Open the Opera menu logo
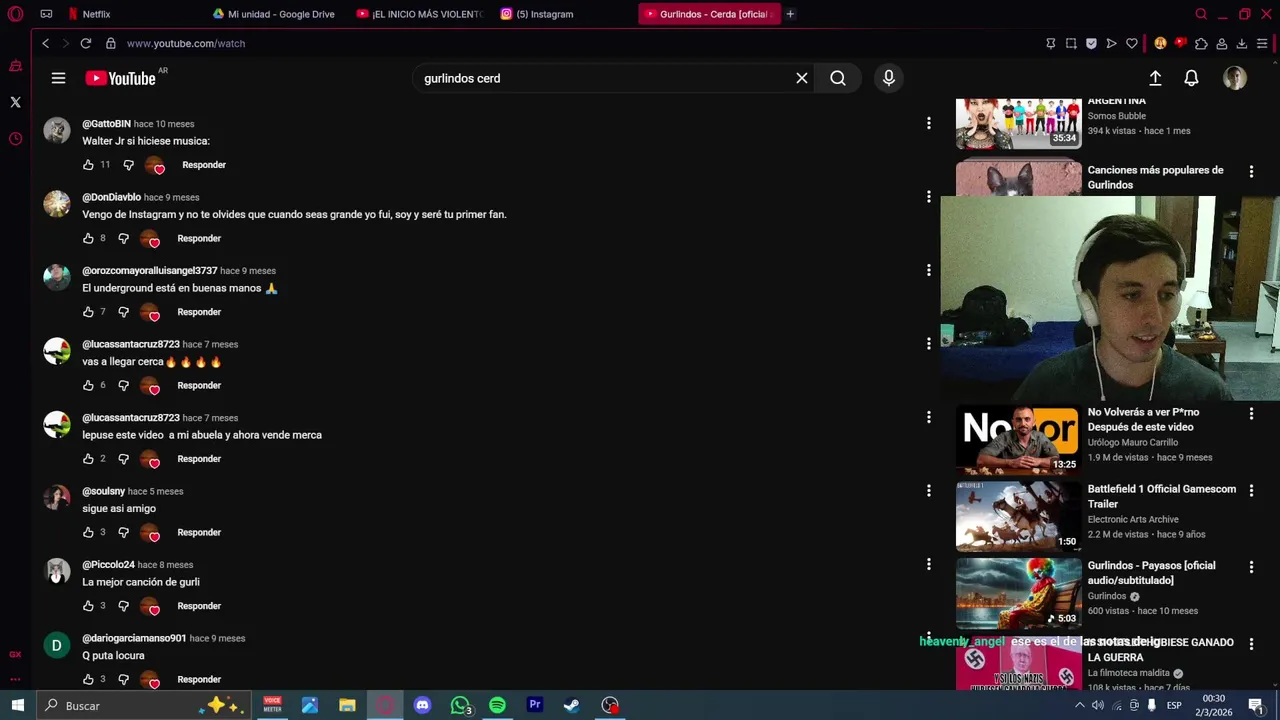 point(15,14)
